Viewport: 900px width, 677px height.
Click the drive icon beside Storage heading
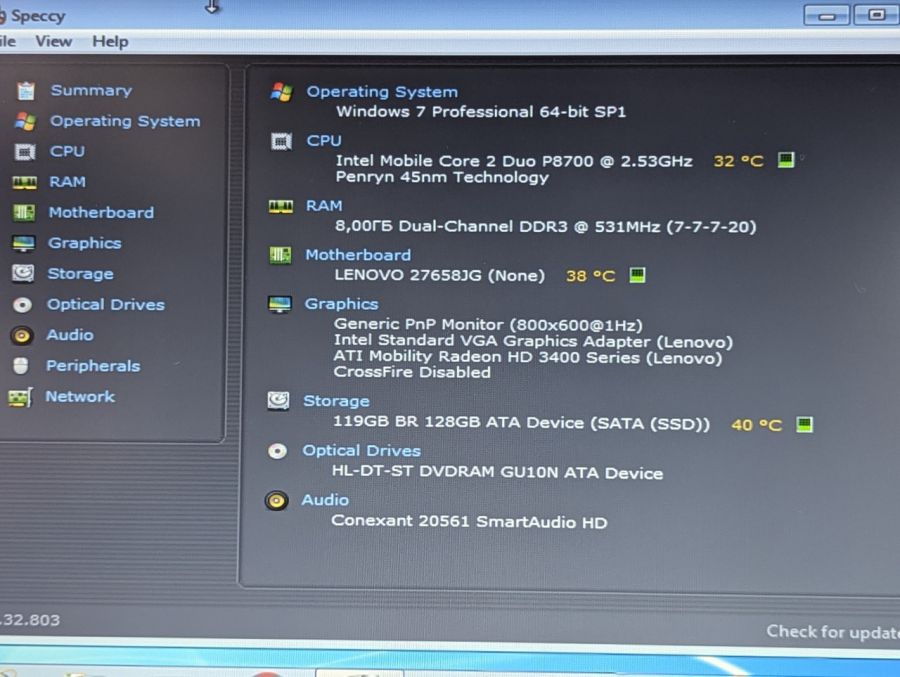click(x=278, y=400)
